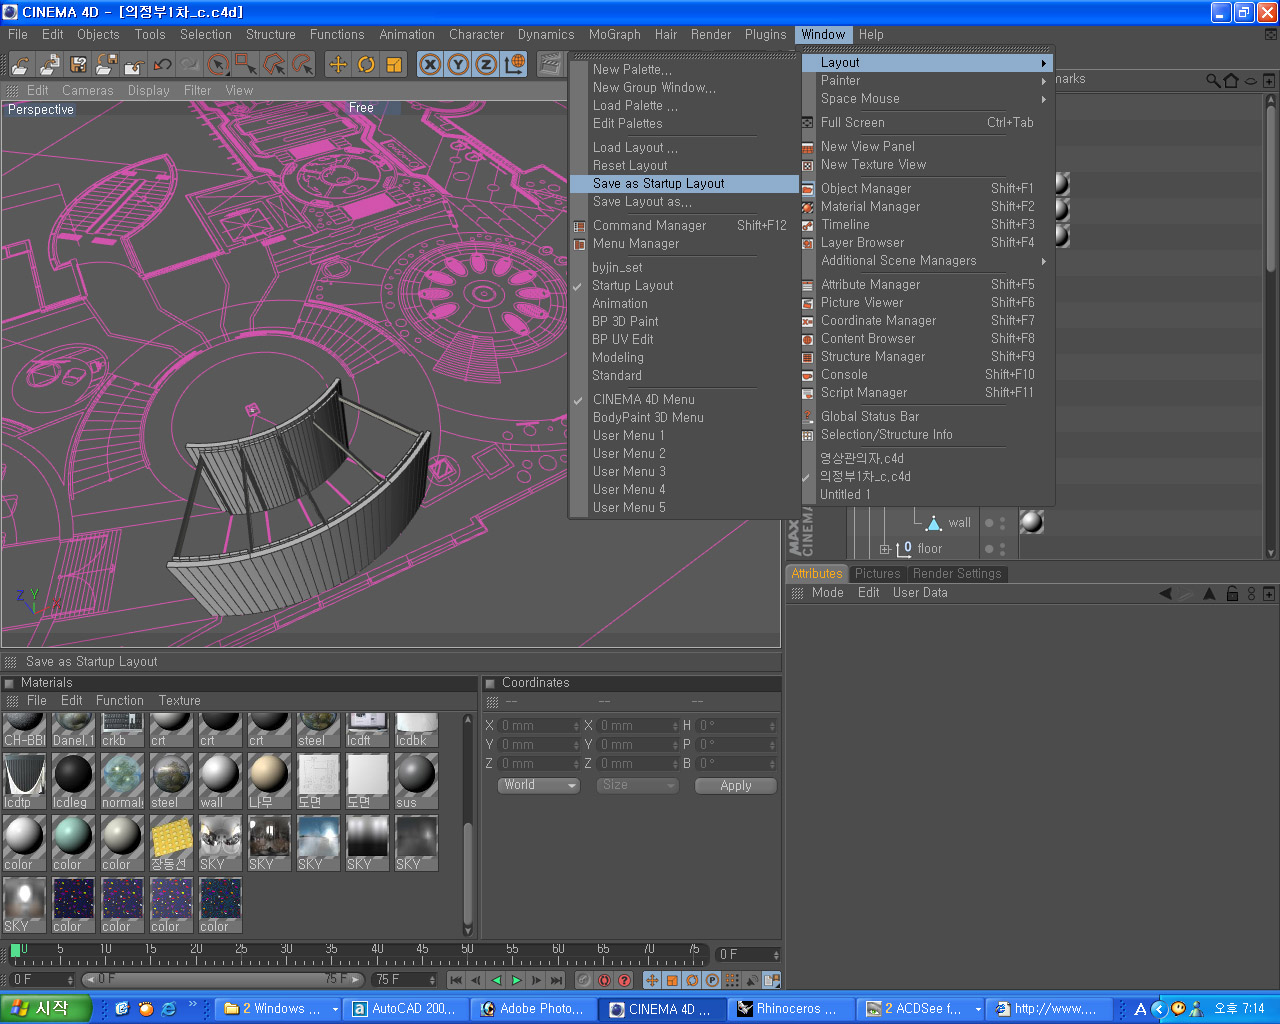1280x1024 pixels.
Task: Select Reset Layout menu entry
Action: pos(684,166)
